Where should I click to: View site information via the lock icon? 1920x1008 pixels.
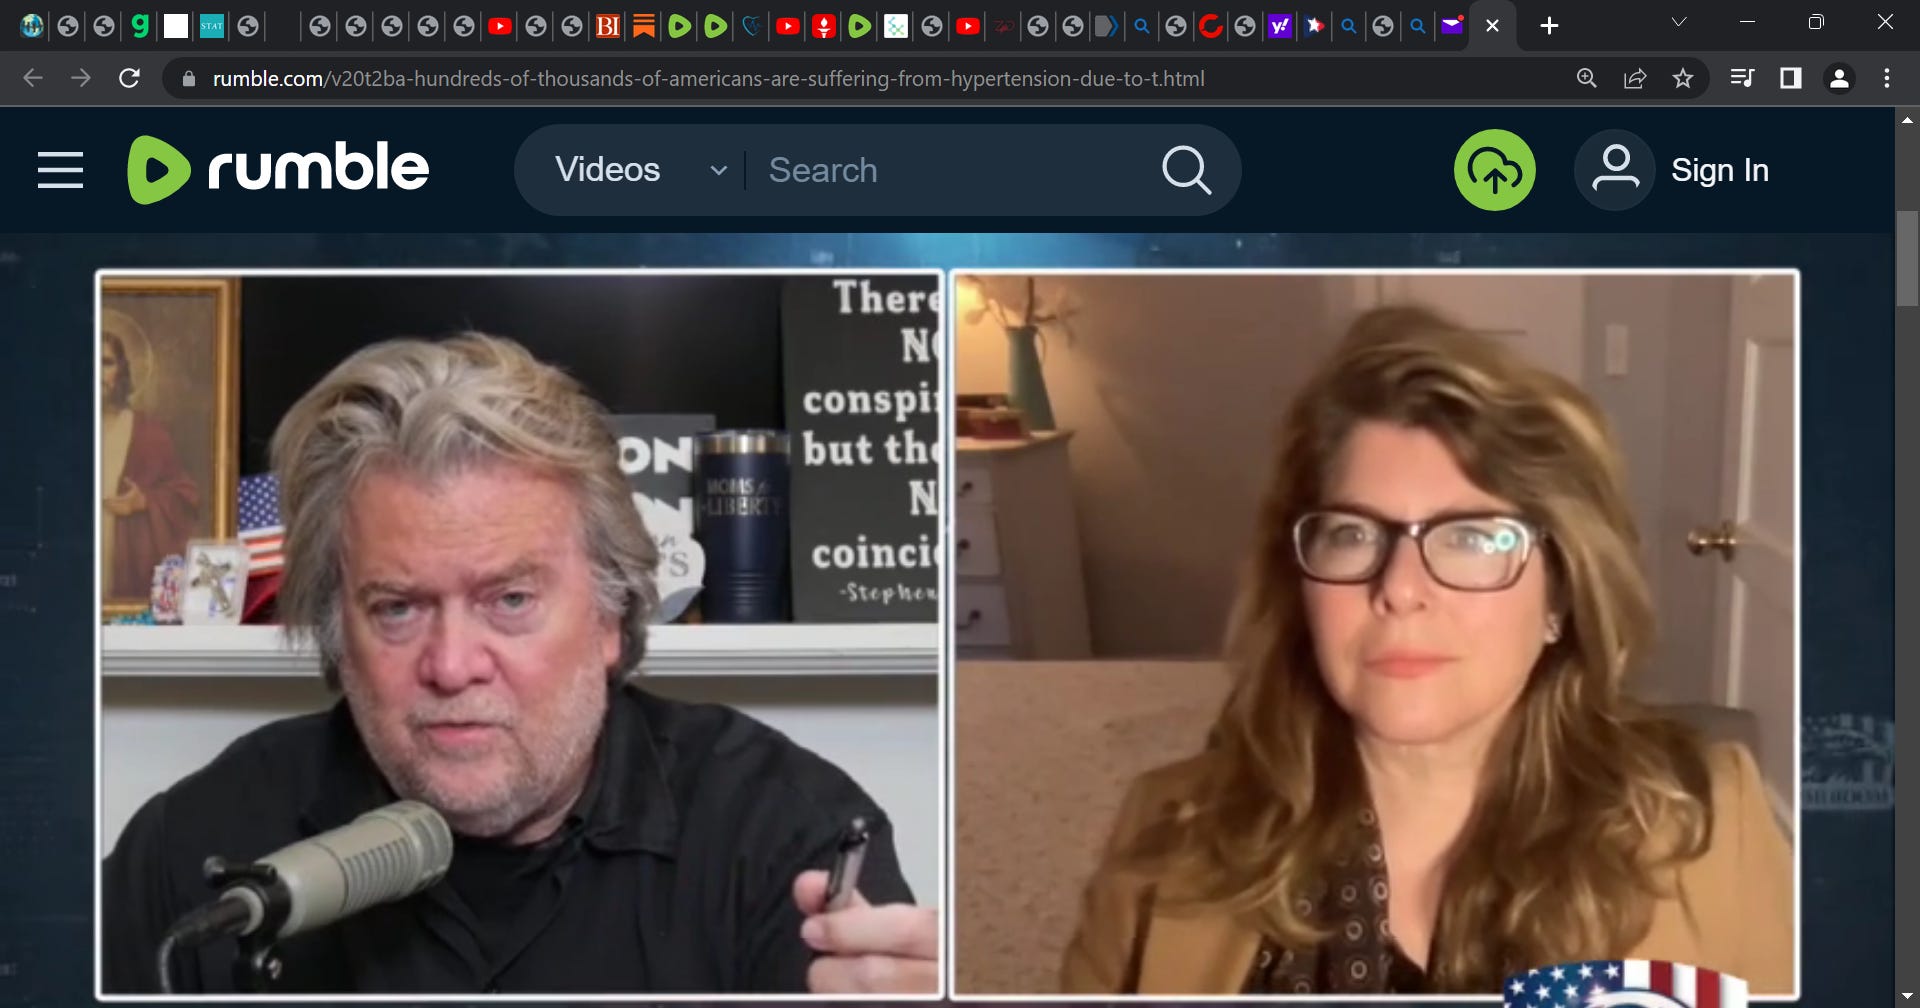[188, 78]
